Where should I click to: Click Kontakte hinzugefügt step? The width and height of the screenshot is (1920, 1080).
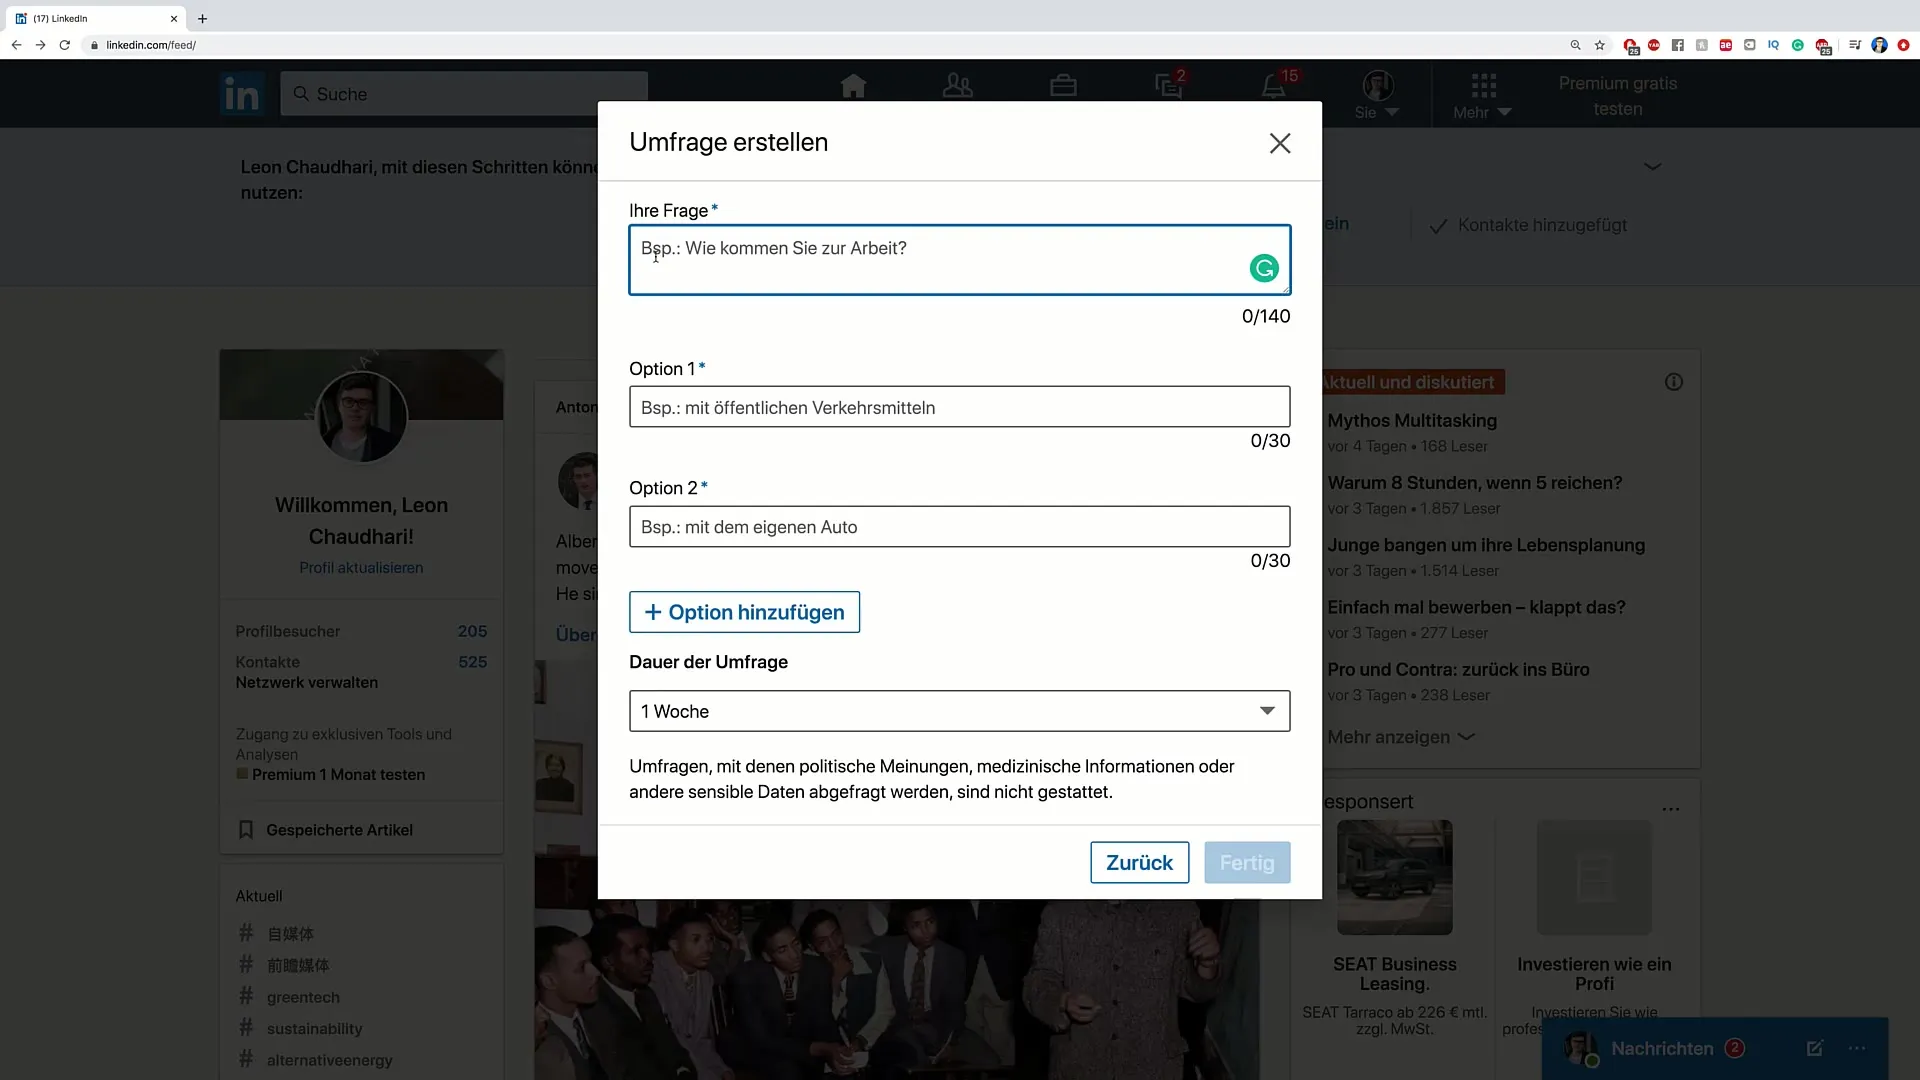point(1529,226)
